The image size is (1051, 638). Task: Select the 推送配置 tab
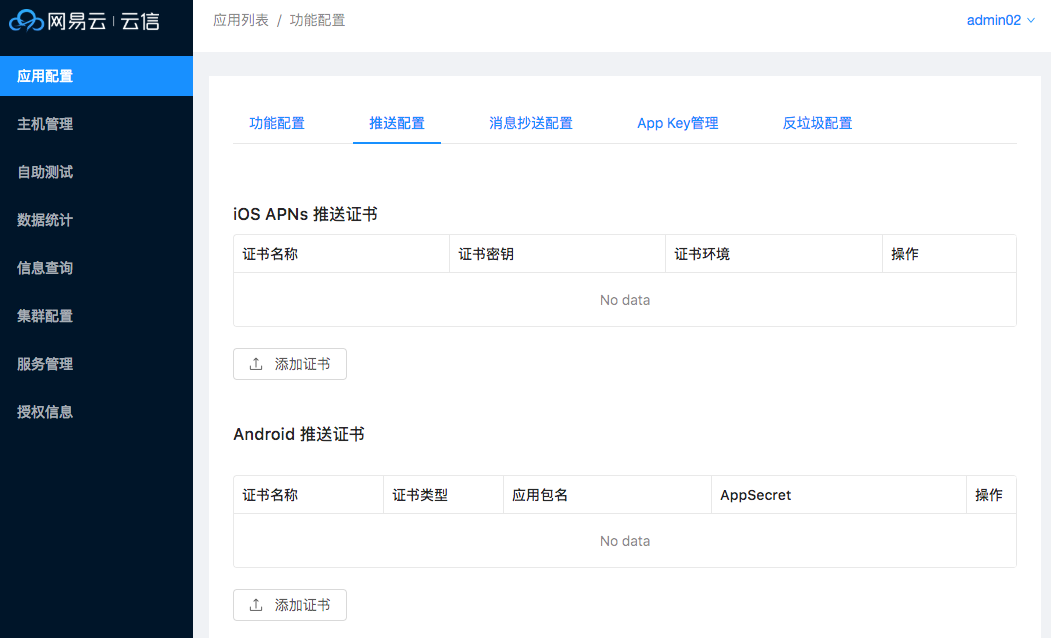(x=397, y=123)
